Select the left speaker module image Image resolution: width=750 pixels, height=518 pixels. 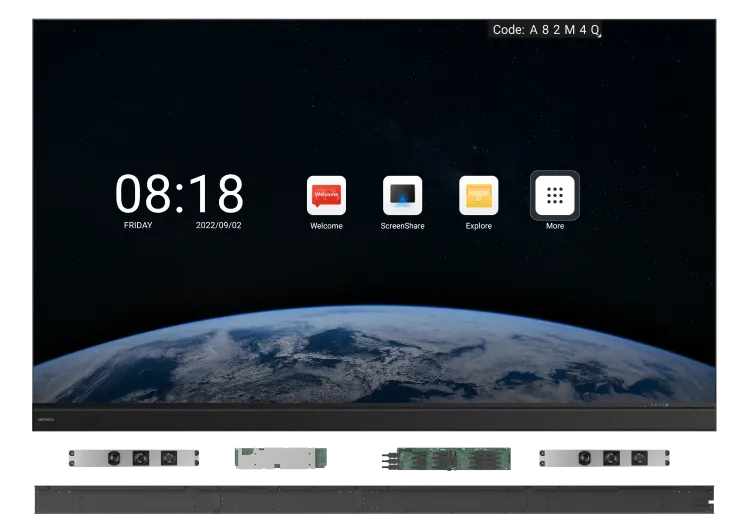134,458
